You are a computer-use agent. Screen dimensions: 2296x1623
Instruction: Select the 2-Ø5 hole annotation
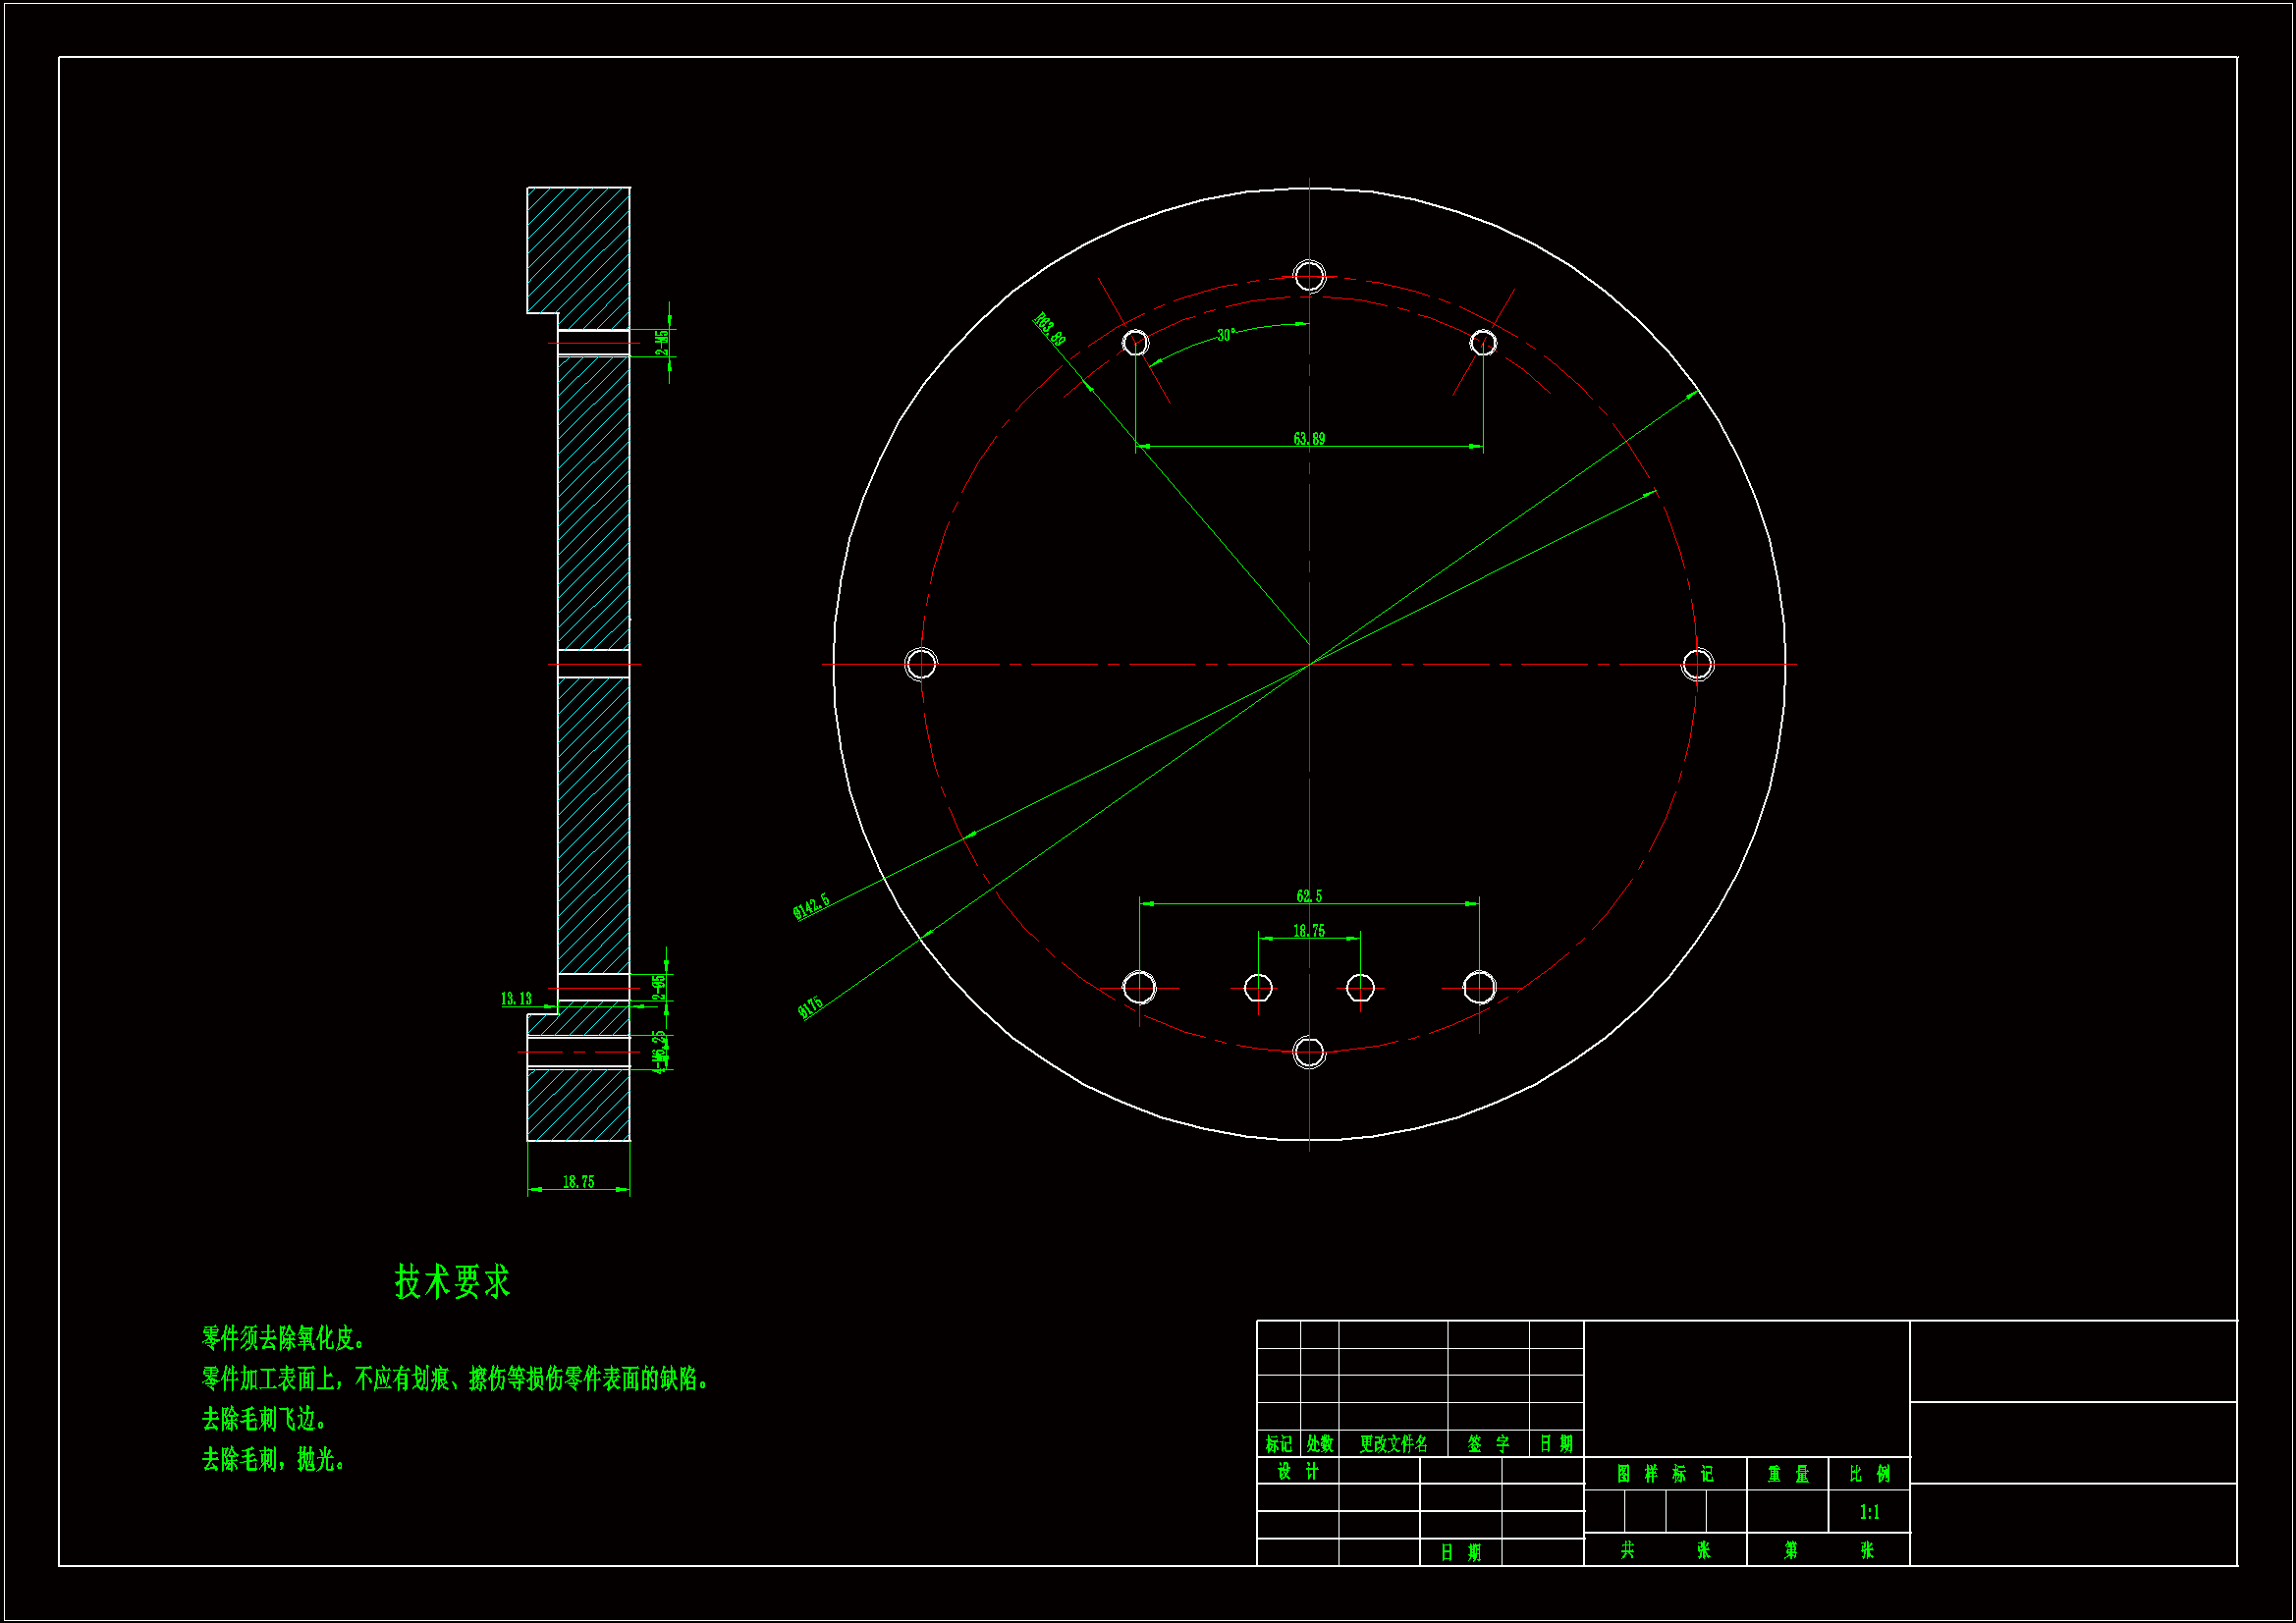pos(658,987)
